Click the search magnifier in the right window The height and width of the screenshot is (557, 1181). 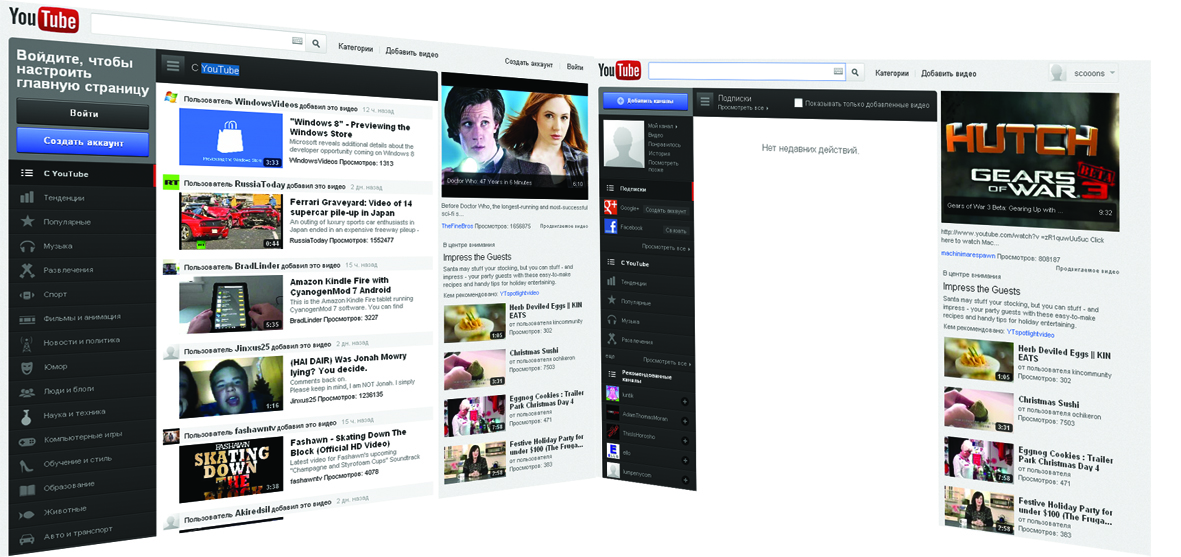[x=855, y=72]
